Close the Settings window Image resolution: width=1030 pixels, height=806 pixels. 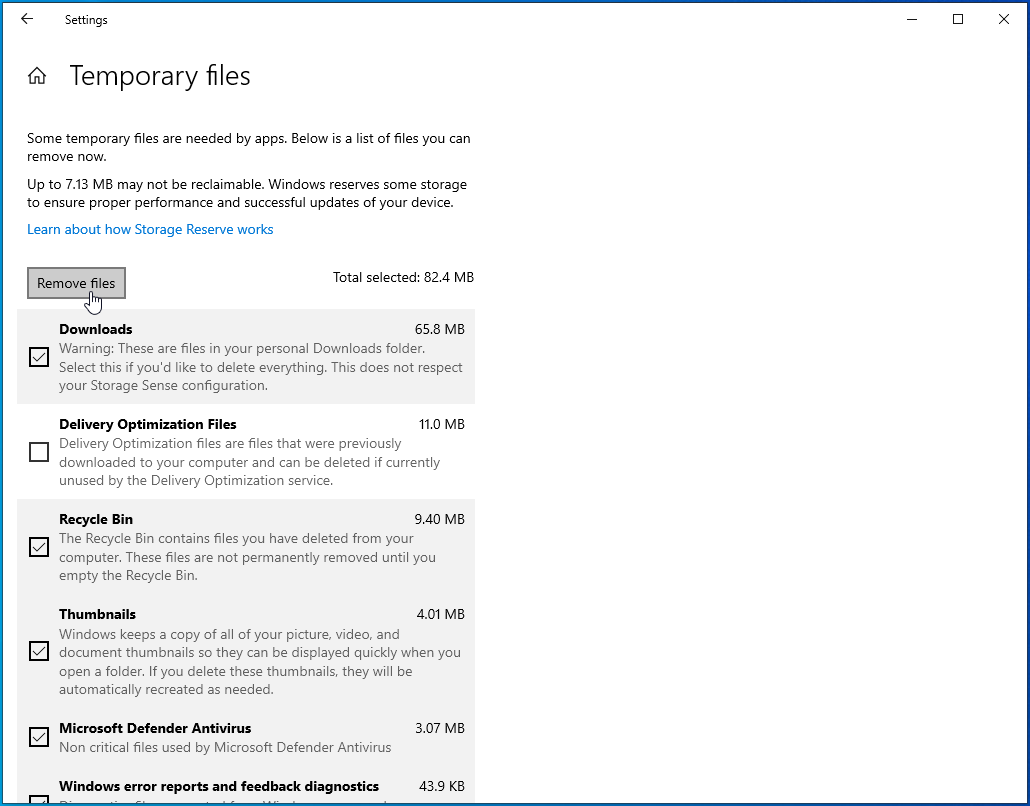pos(1004,19)
